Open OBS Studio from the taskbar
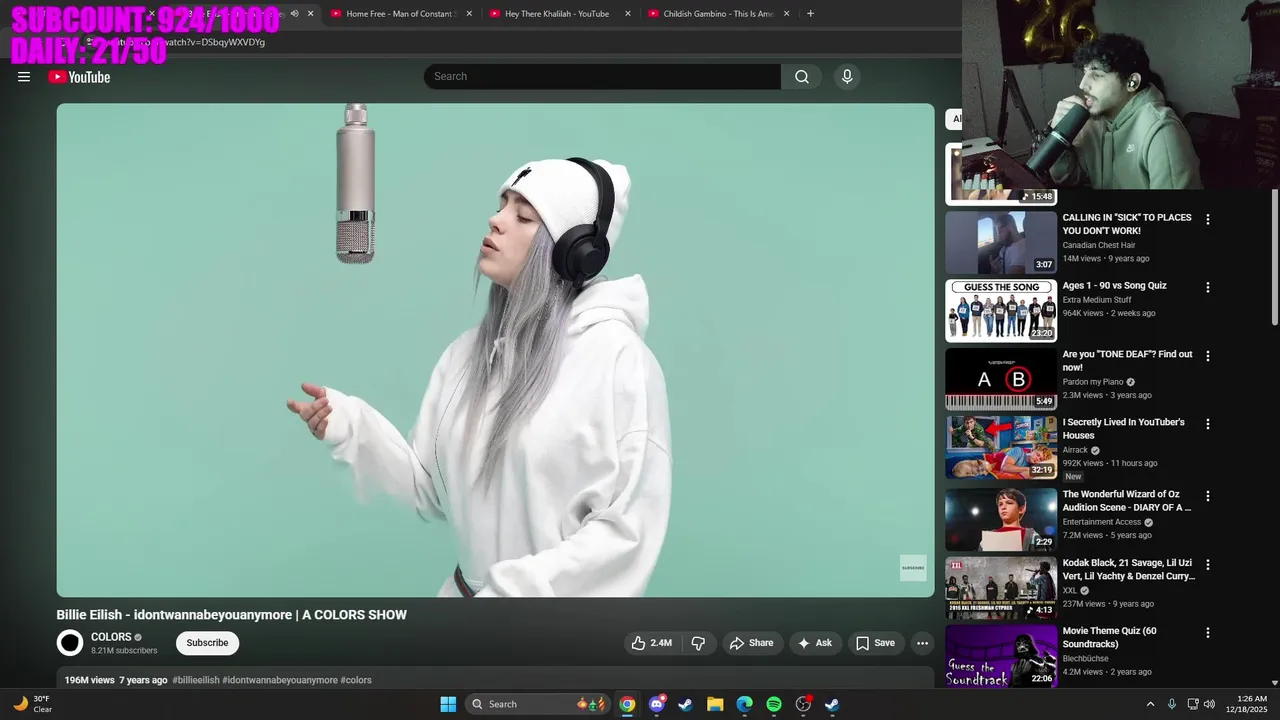1280x720 pixels. pos(803,704)
